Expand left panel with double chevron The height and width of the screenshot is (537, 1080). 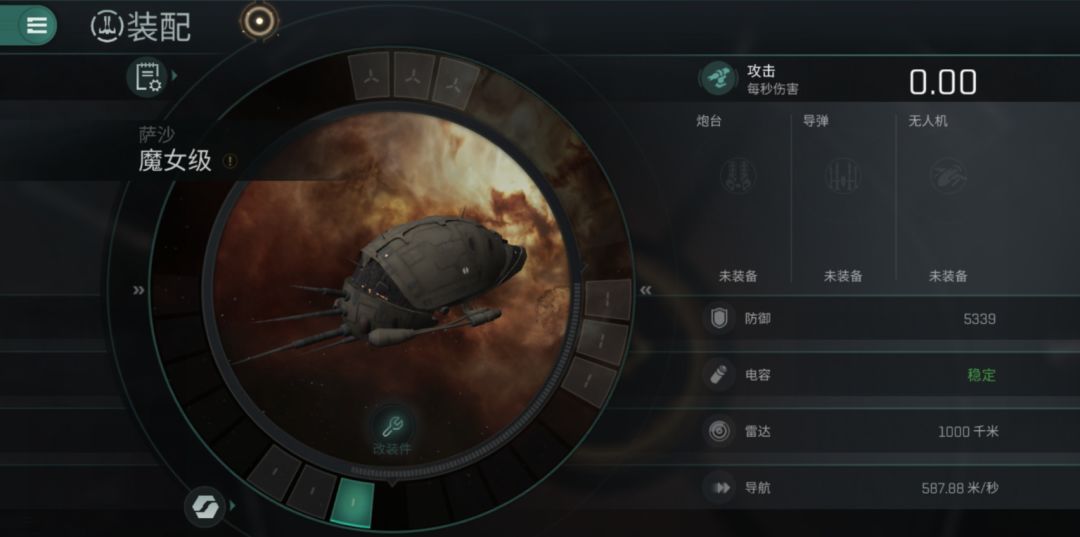[138, 291]
